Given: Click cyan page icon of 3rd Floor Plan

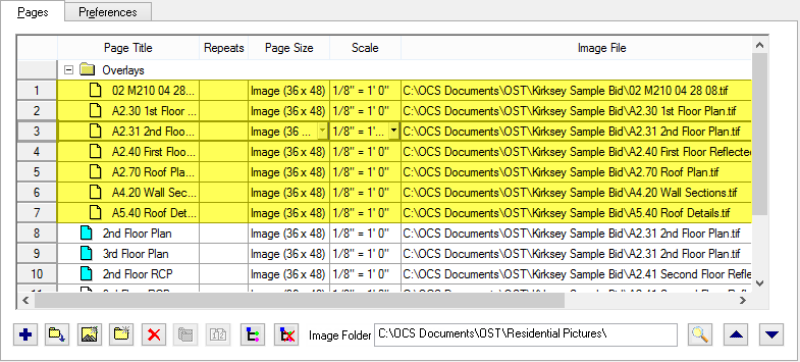Looking at the screenshot, I should pyautogui.click(x=86, y=254).
